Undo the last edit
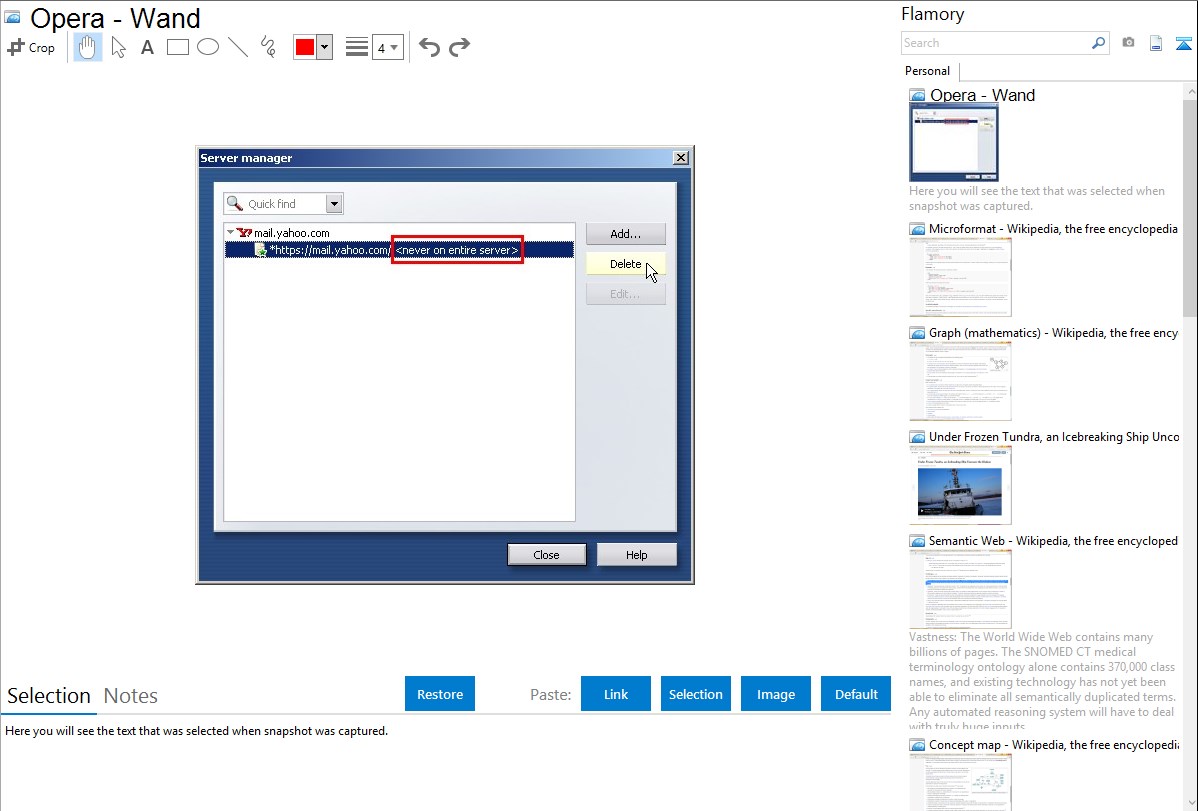 429,47
